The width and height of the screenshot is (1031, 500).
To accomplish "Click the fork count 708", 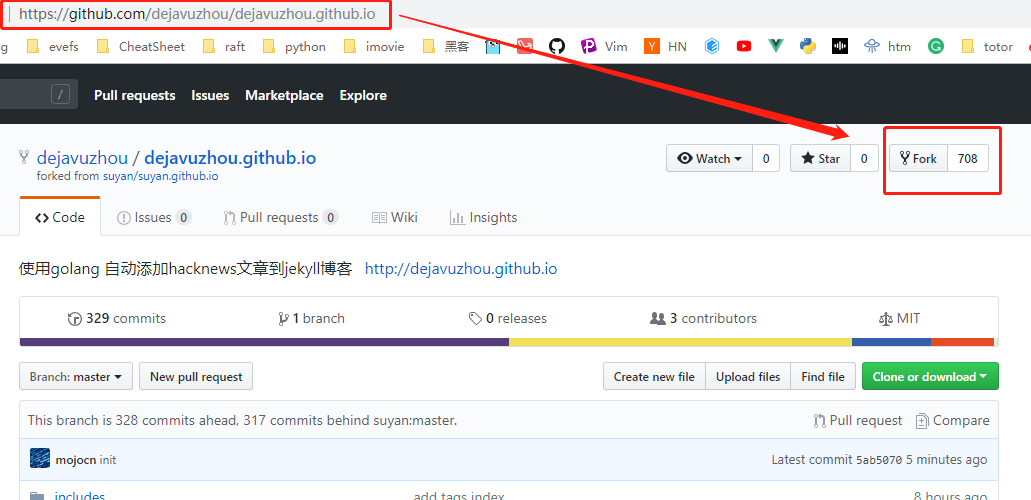I will click(x=967, y=159).
